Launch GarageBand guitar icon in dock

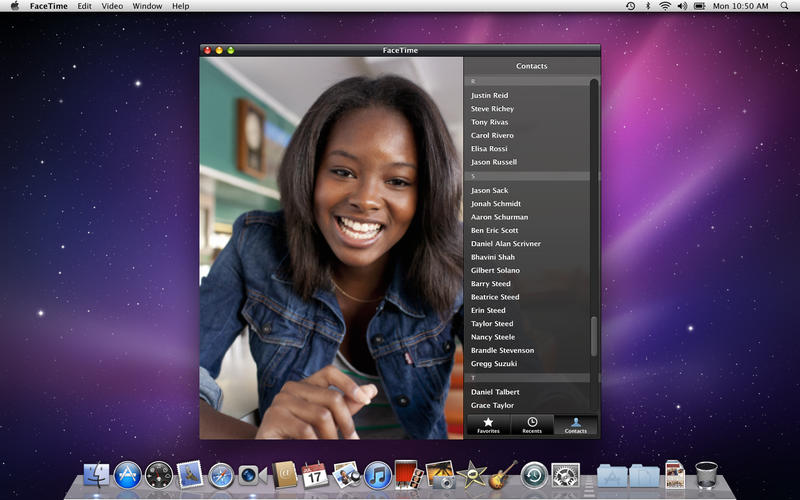click(503, 474)
